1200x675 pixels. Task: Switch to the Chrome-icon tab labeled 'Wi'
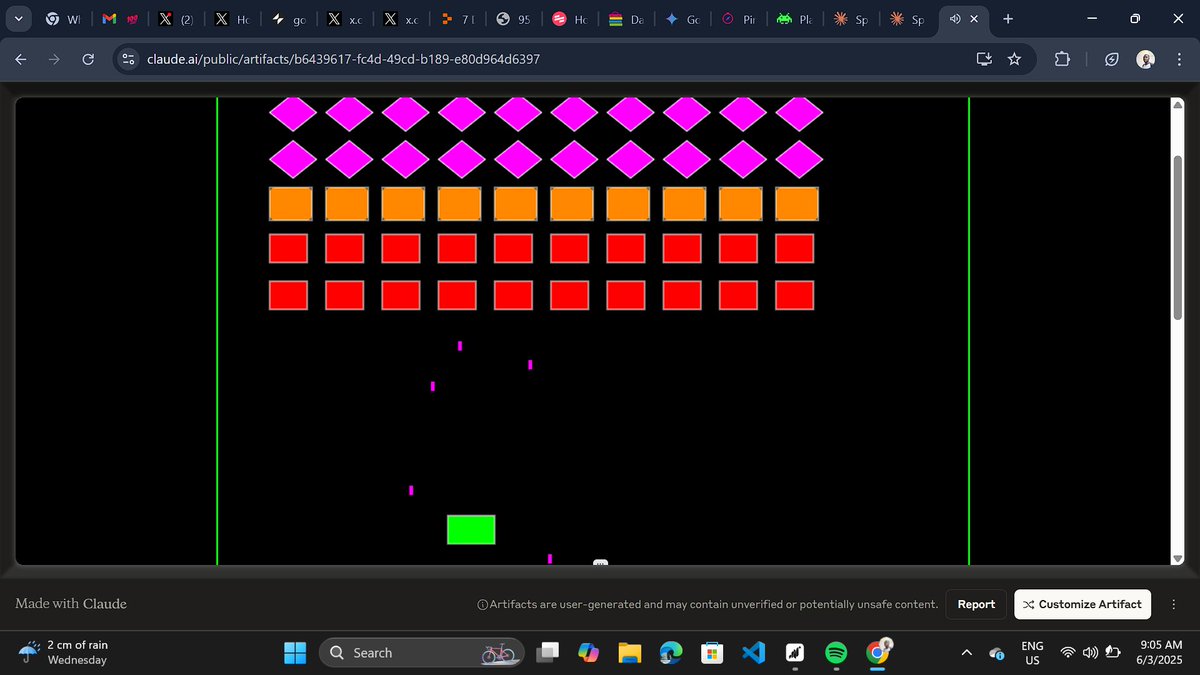pyautogui.click(x=62, y=19)
